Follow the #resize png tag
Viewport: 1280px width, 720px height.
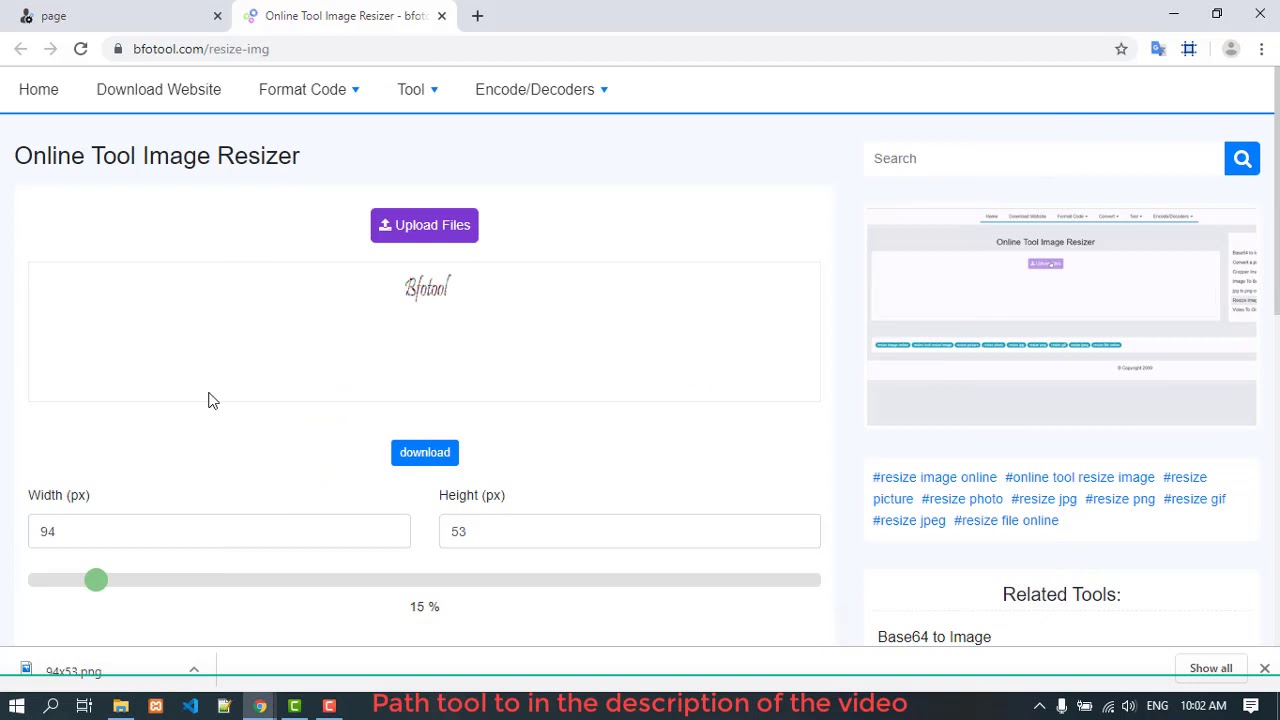tap(1119, 499)
